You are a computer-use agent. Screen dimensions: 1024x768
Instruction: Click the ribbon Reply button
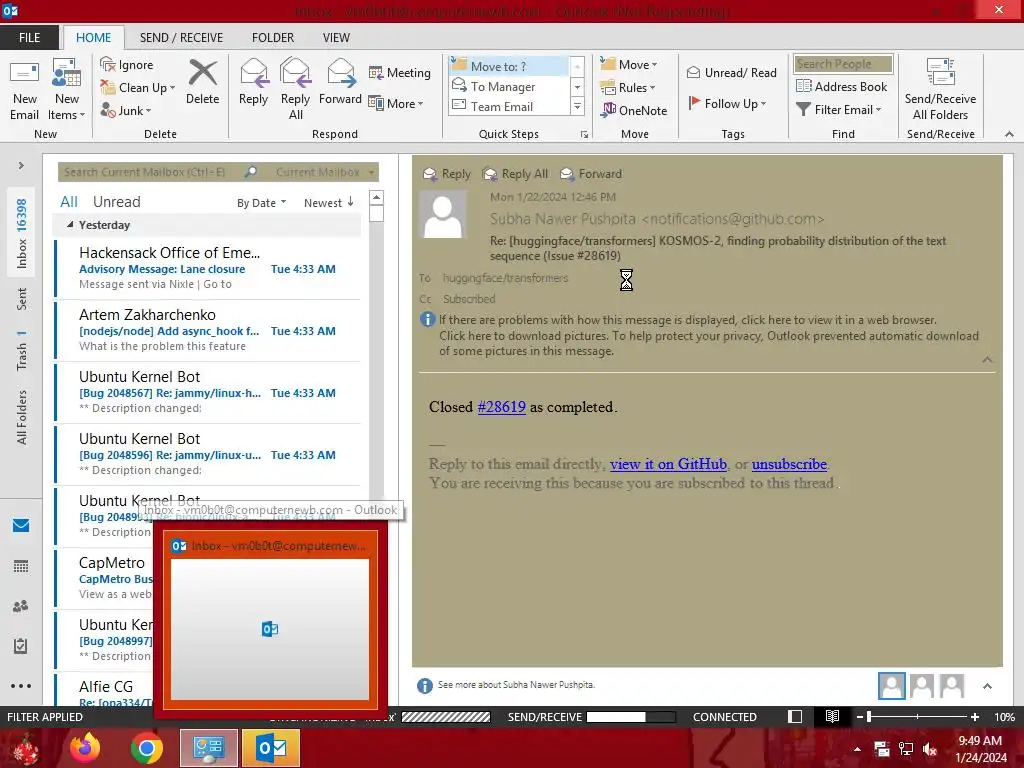coord(253,84)
